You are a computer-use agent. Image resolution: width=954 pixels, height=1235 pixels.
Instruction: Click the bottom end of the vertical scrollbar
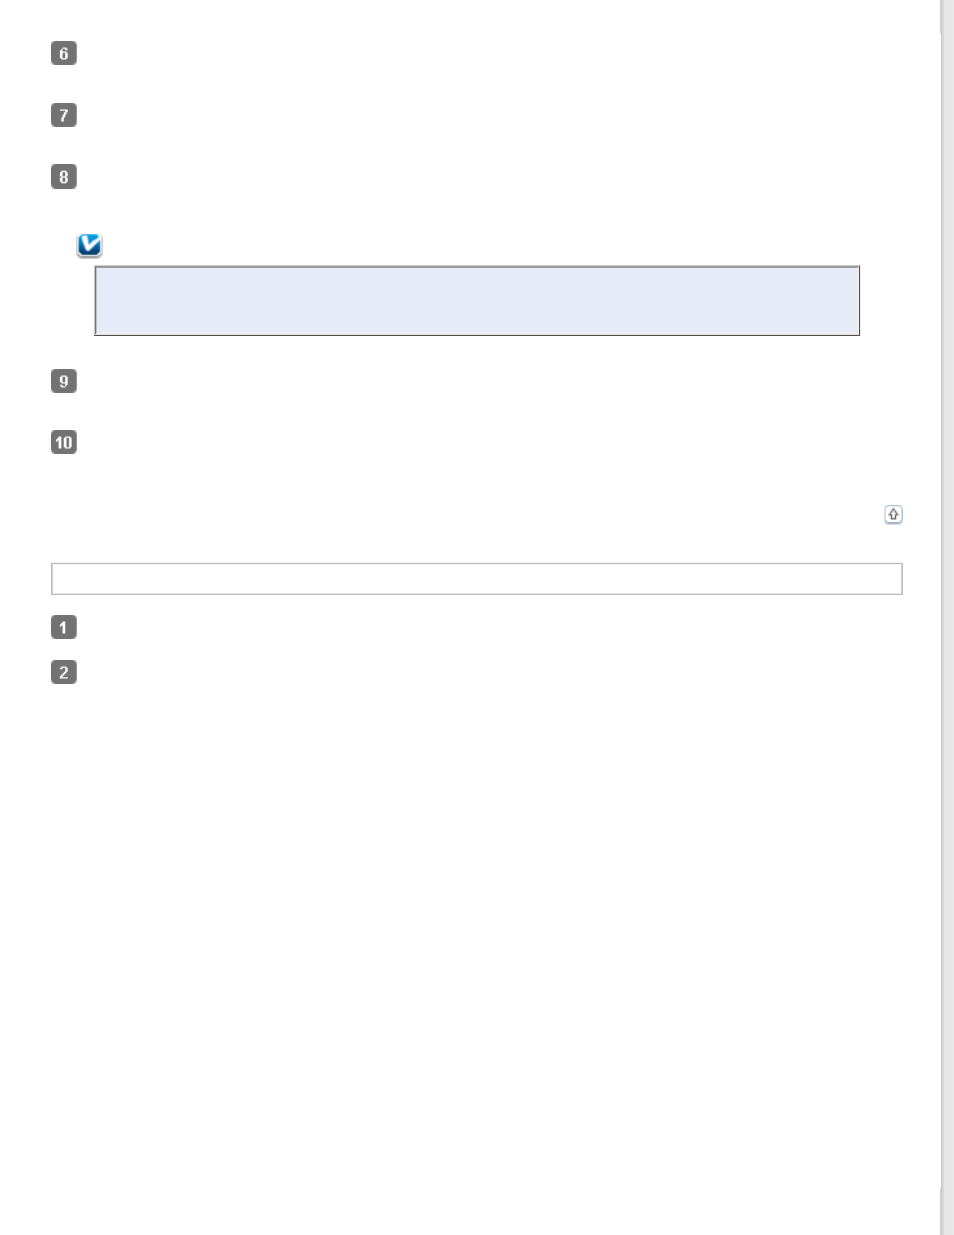tap(947, 1212)
